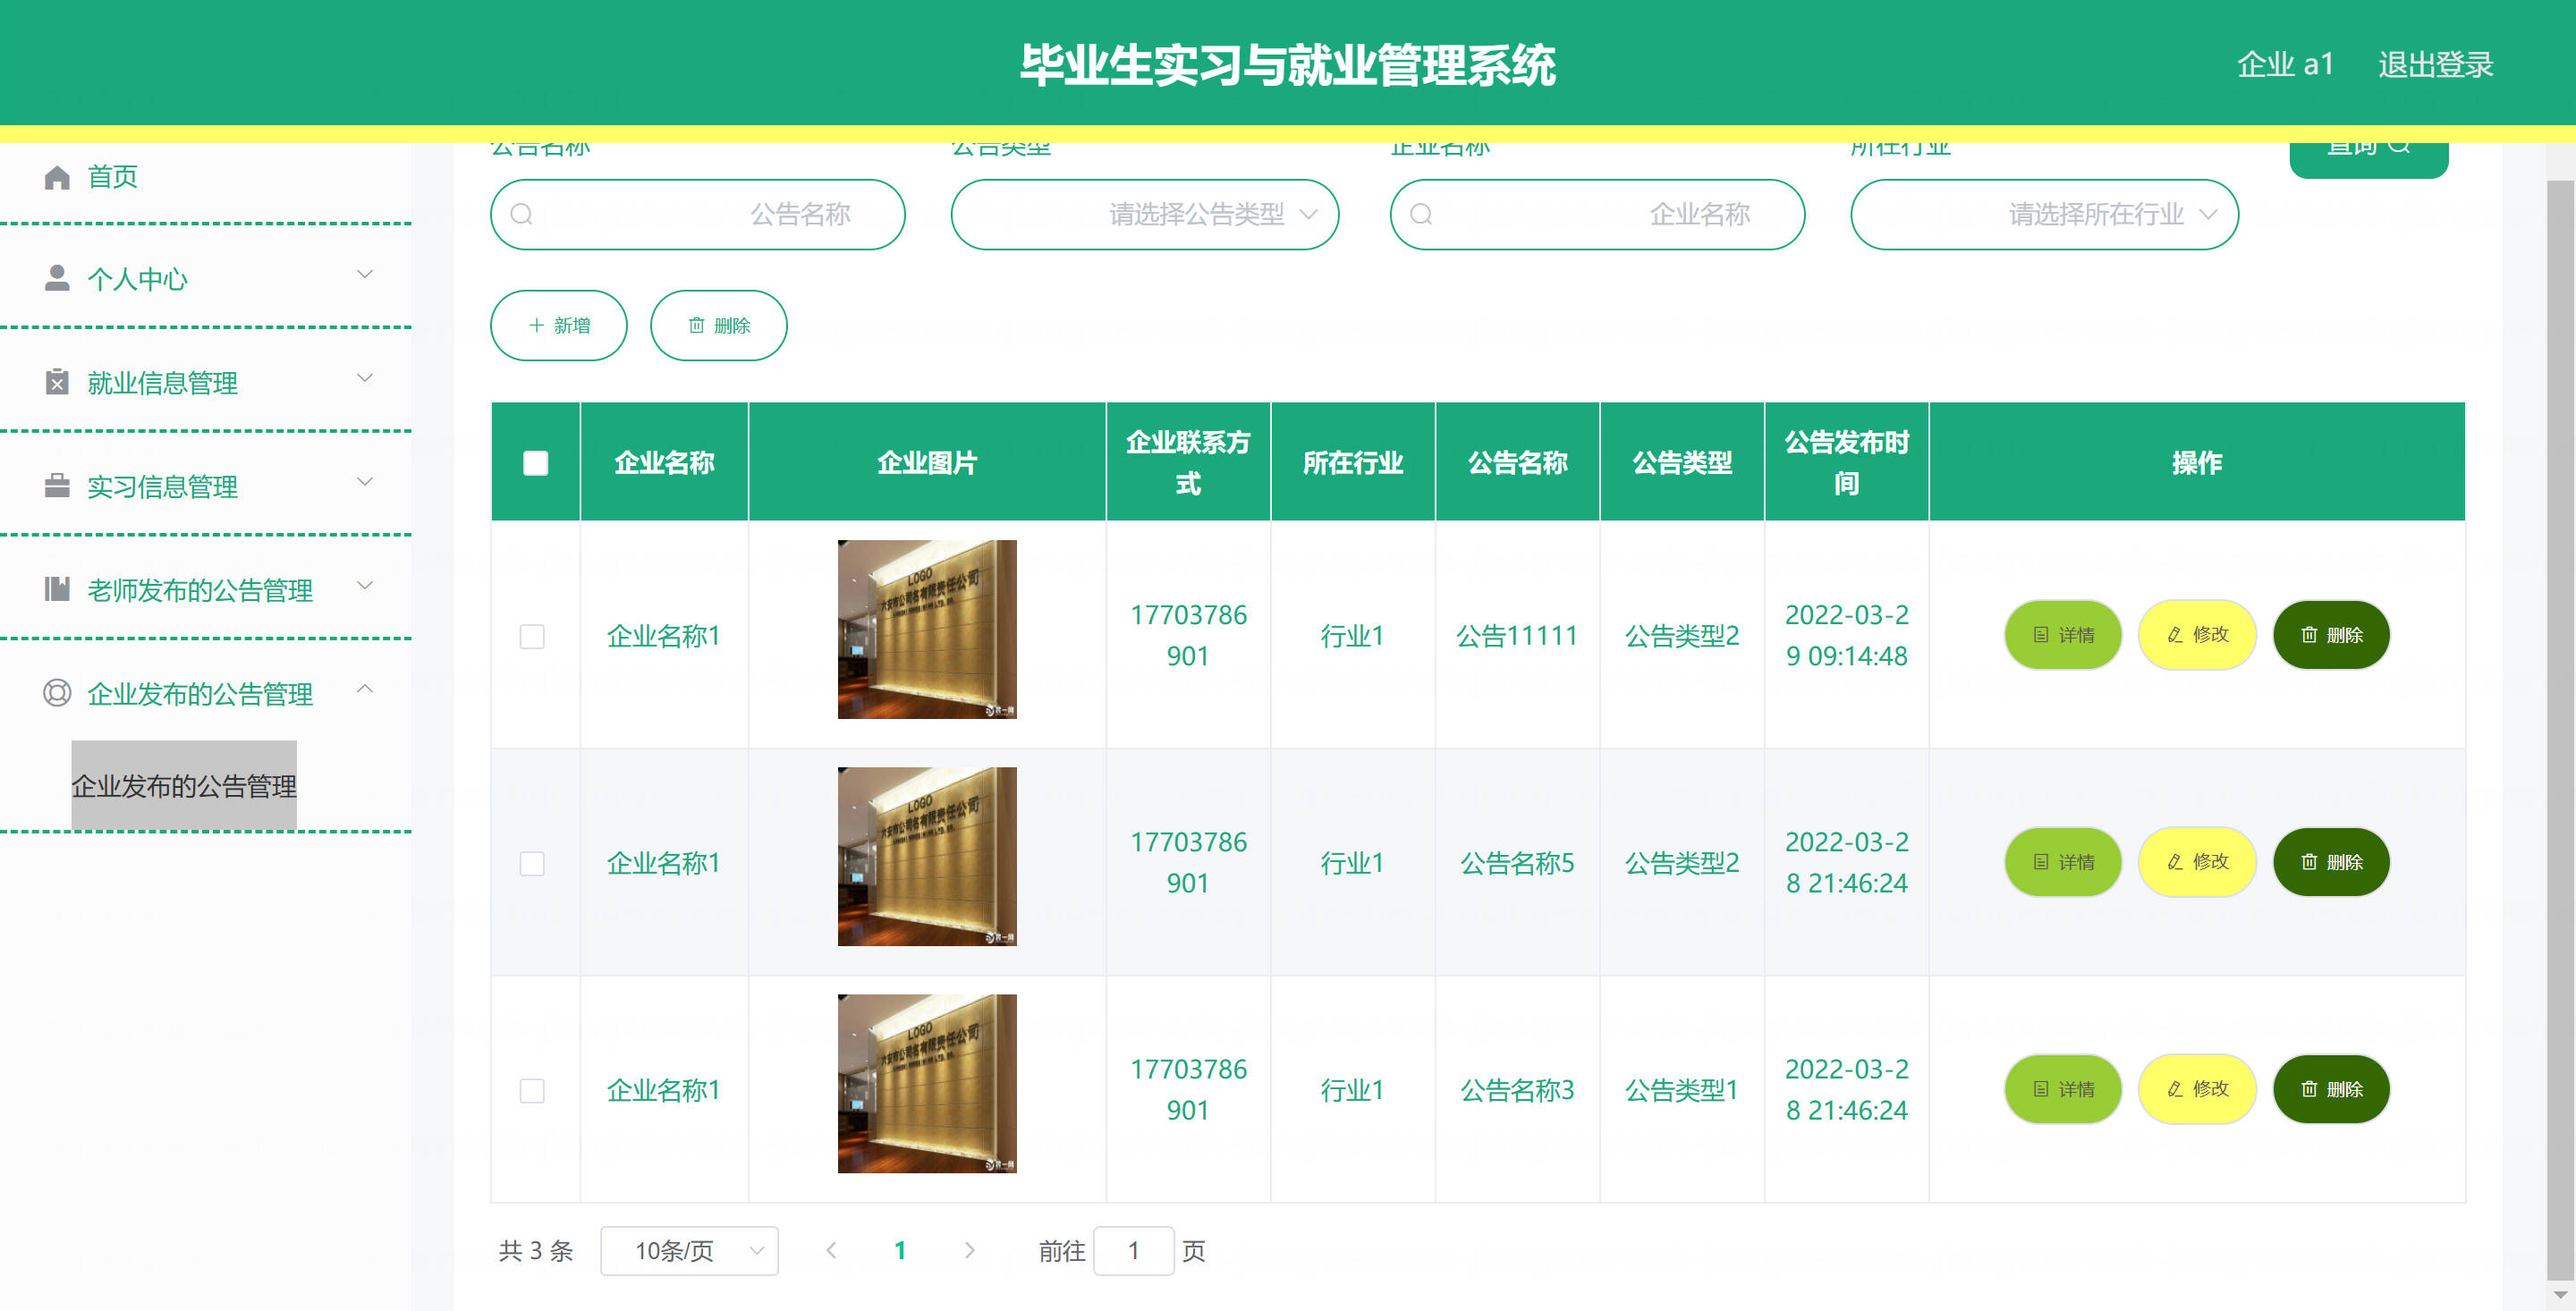The height and width of the screenshot is (1311, 2576).
Task: Open the 请选择所在行业 dropdown
Action: point(2043,214)
